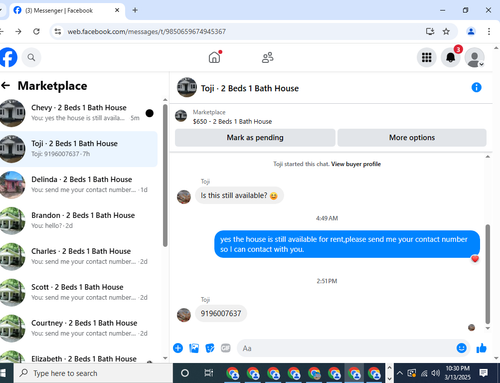Open Chevy's conversation

tap(79, 113)
